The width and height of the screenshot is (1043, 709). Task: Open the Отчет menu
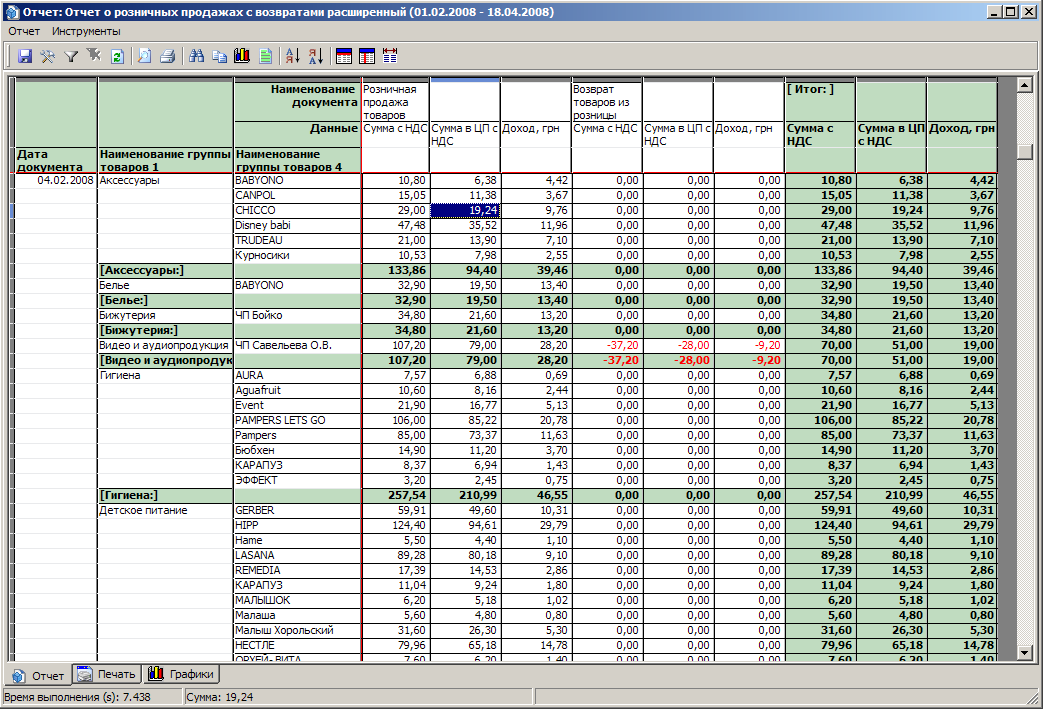[x=24, y=31]
